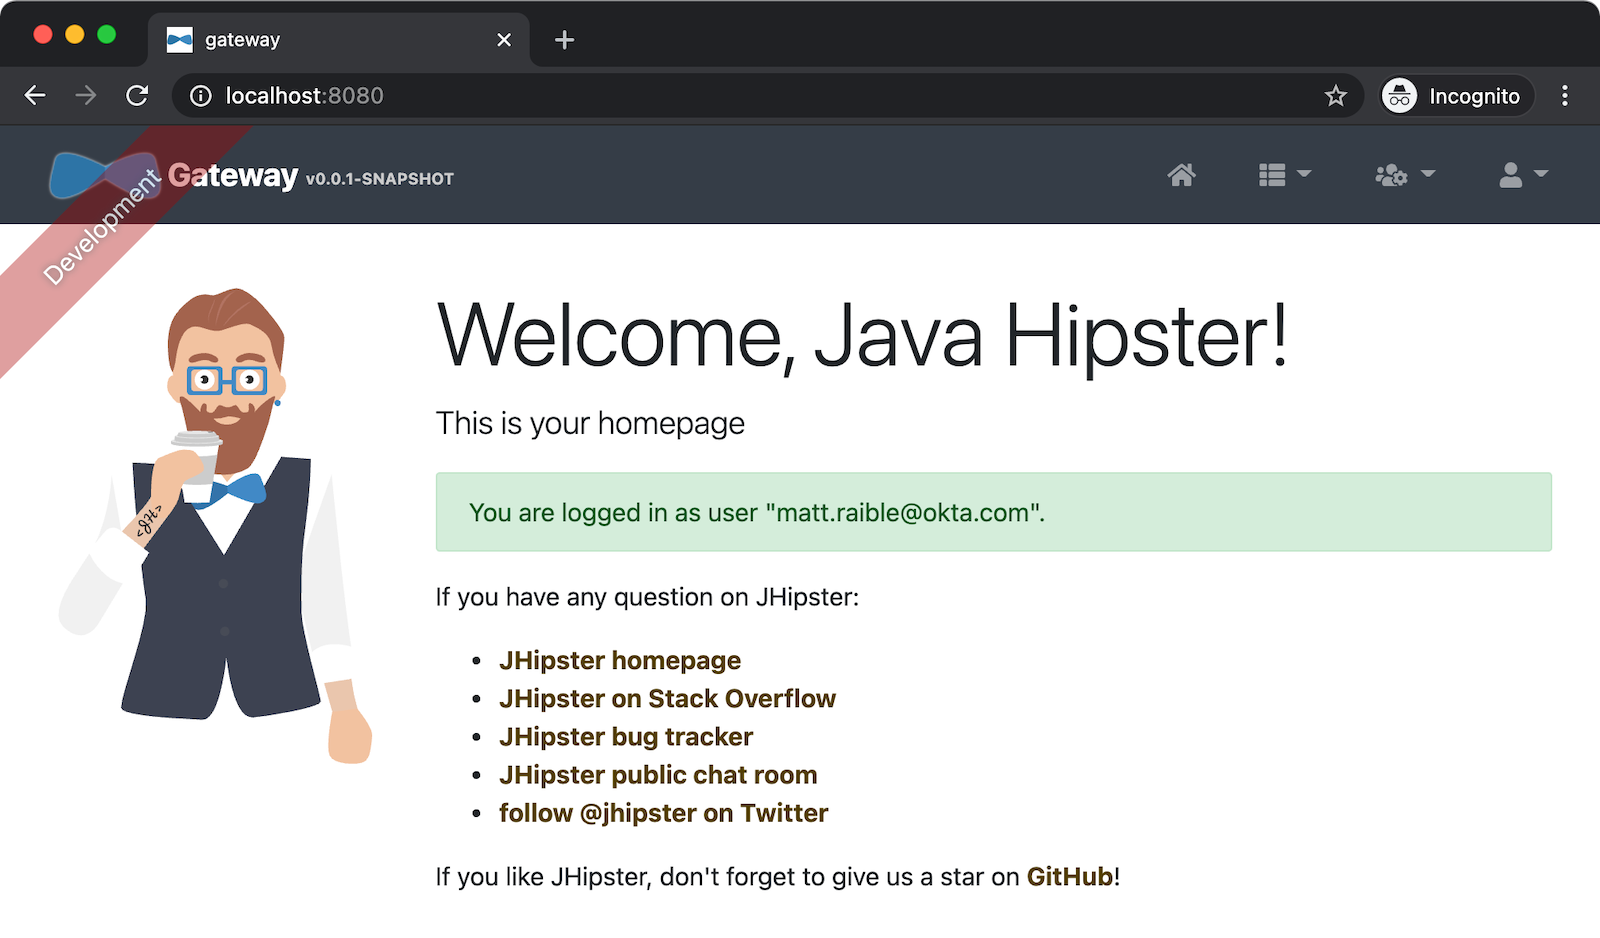
Task: Follow @jhipster on Twitter link
Action: [663, 813]
